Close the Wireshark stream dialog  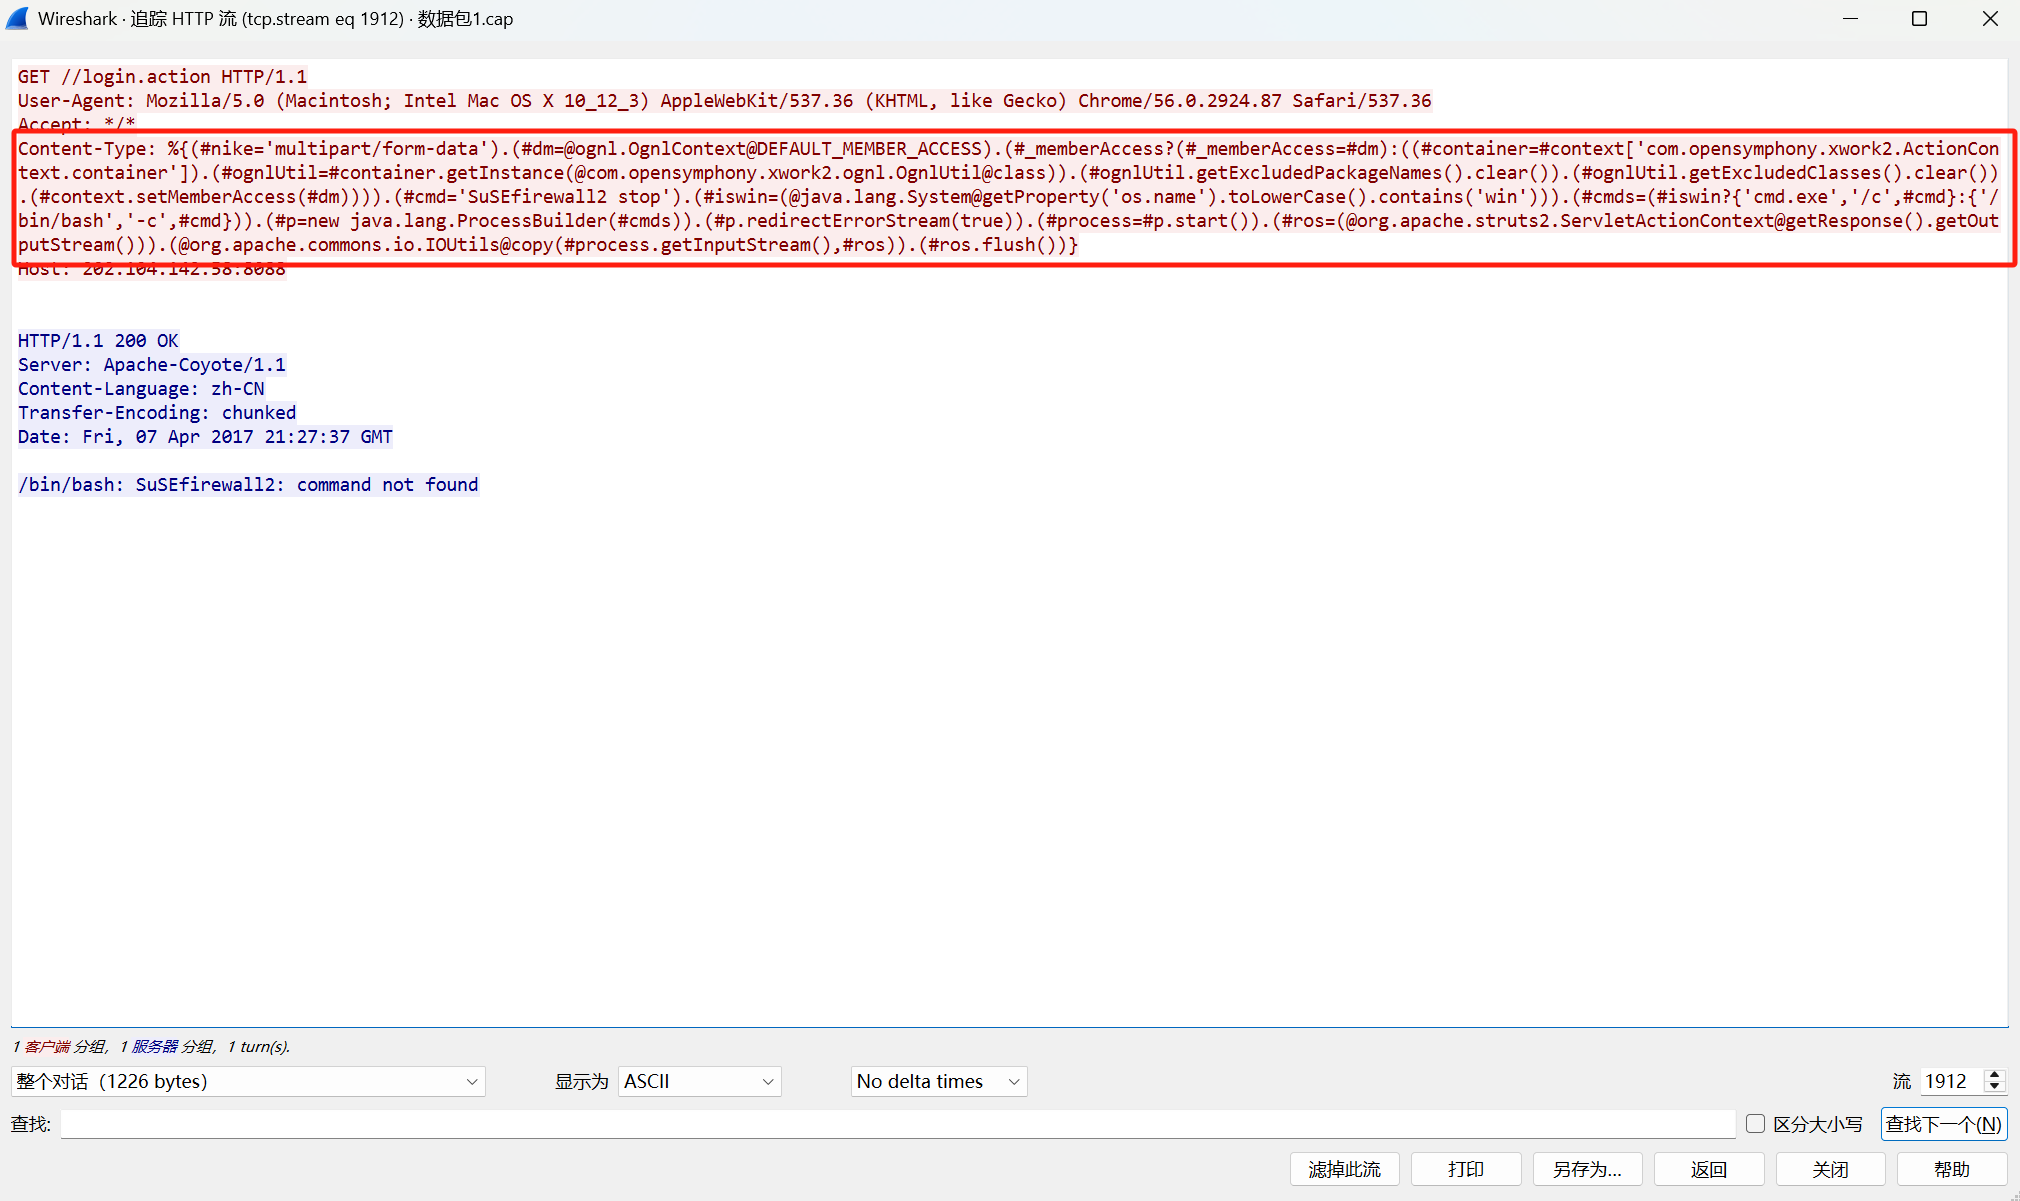click(x=1989, y=19)
